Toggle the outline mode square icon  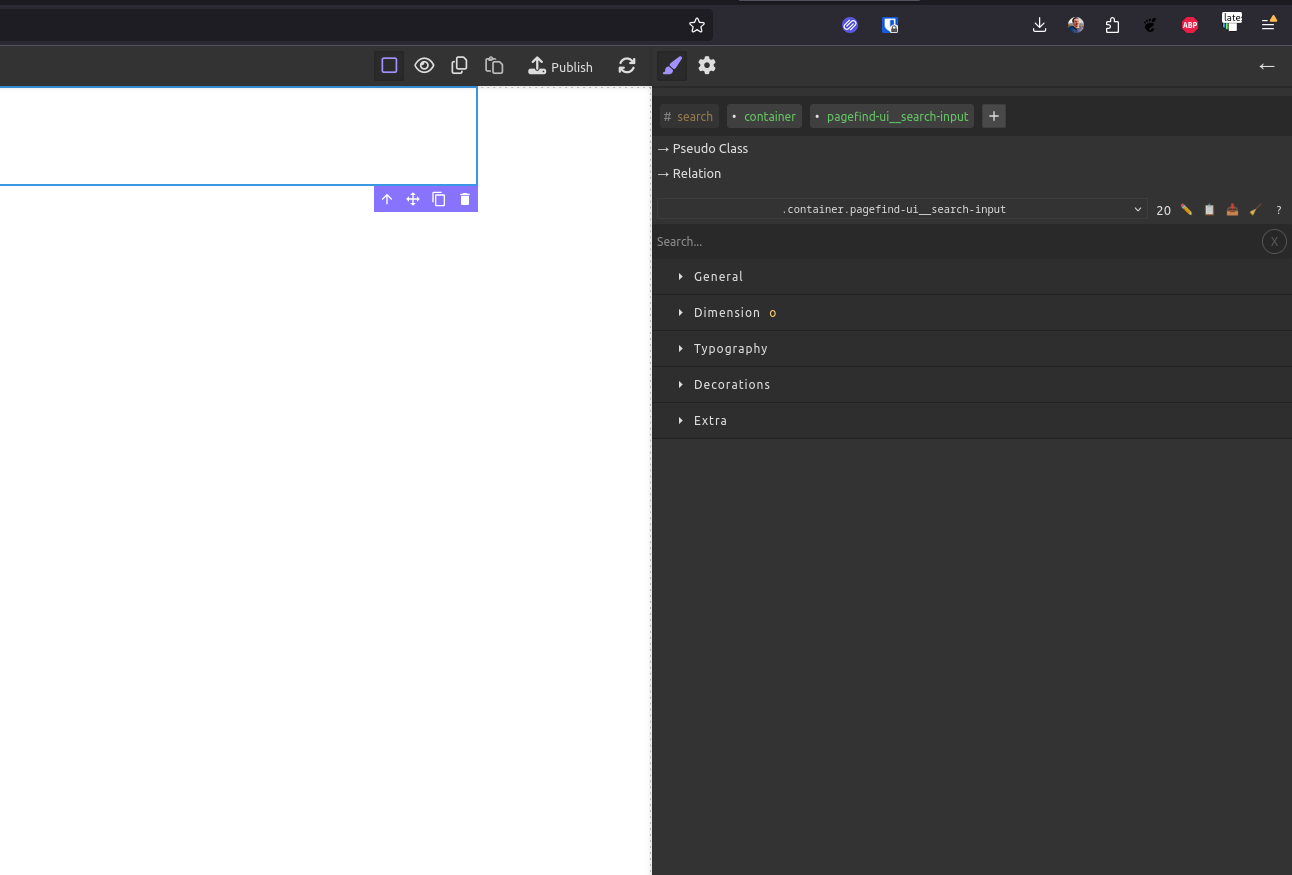click(x=388, y=65)
